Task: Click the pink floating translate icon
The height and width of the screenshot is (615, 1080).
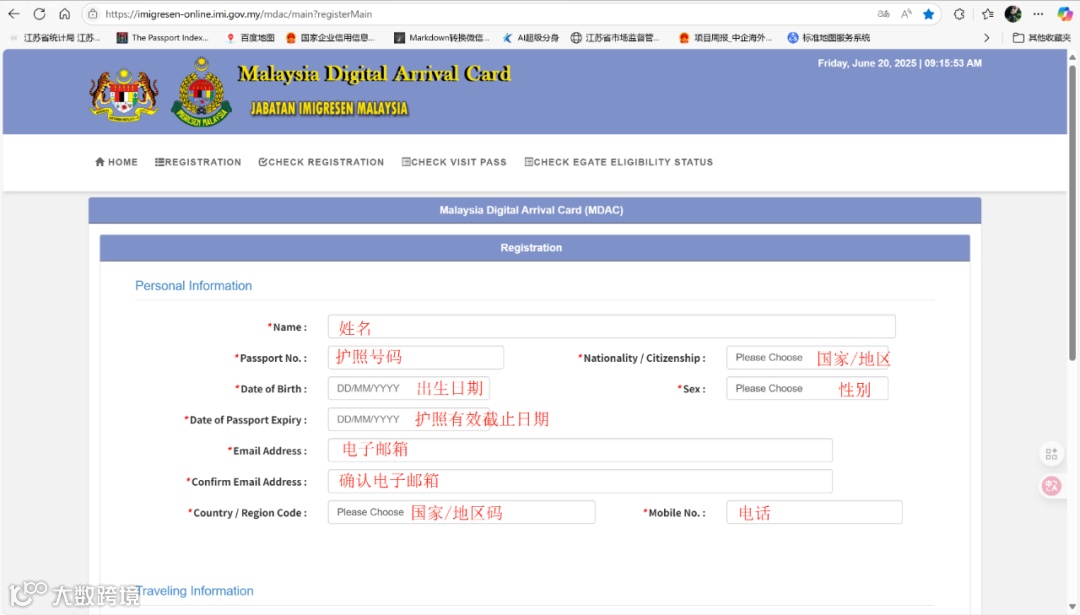Action: (x=1051, y=486)
